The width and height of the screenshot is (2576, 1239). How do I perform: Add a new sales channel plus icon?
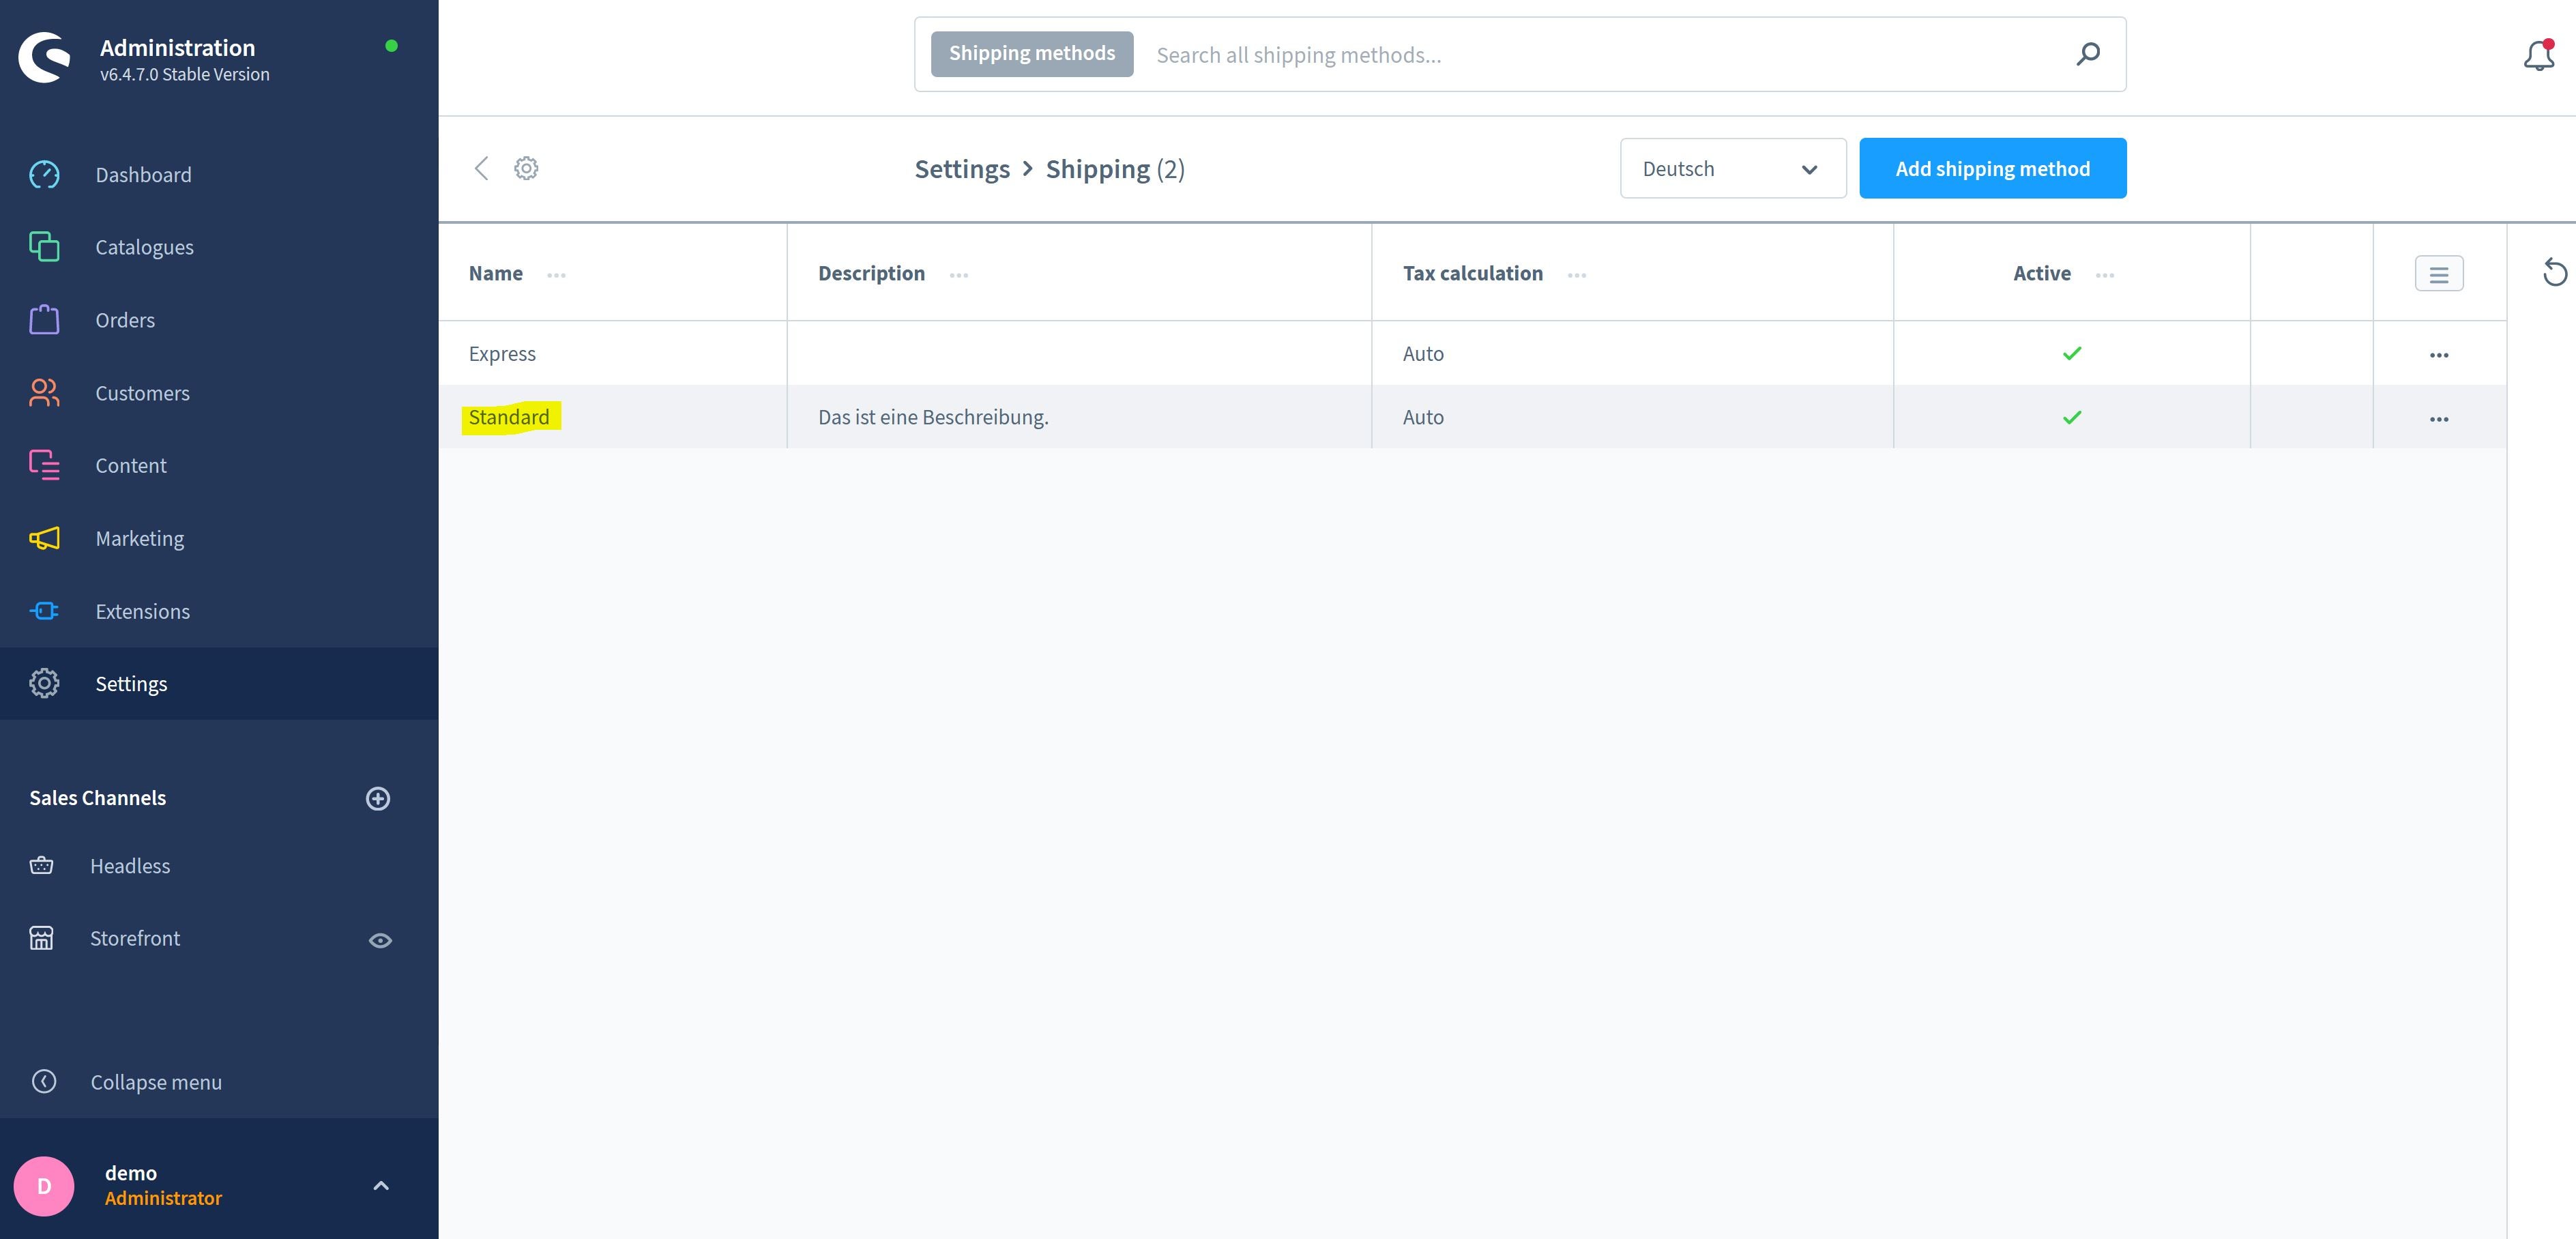(x=378, y=798)
